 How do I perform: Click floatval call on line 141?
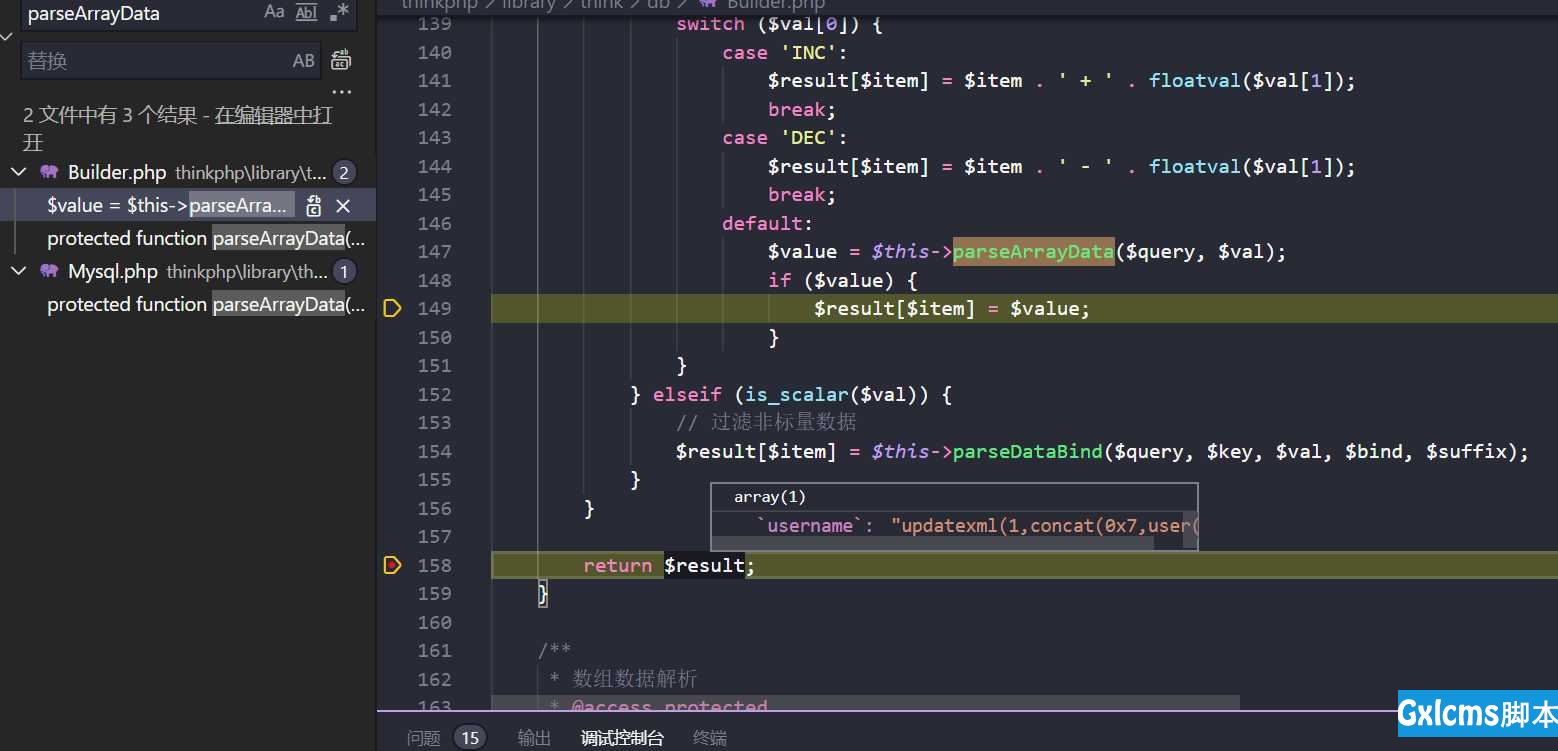tap(1194, 81)
